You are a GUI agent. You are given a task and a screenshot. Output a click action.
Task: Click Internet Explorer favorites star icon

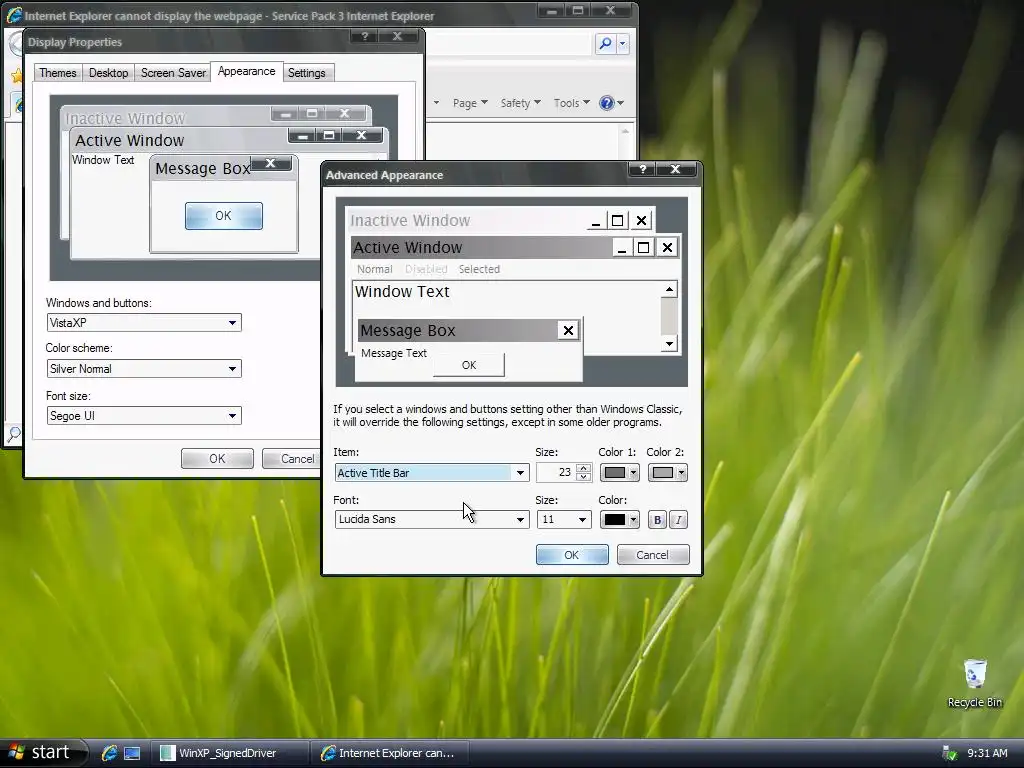pyautogui.click(x=16, y=76)
